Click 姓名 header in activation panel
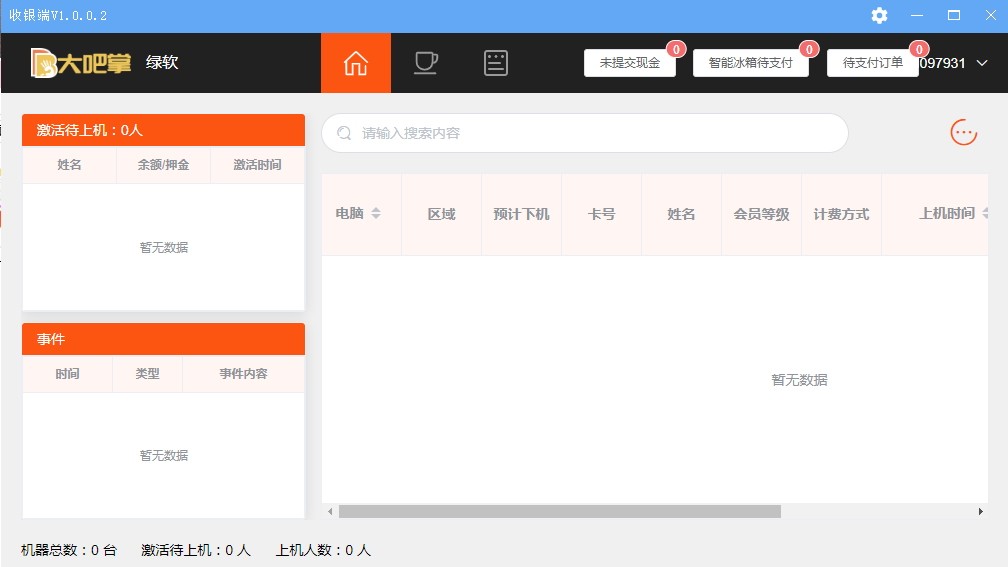 click(69, 165)
